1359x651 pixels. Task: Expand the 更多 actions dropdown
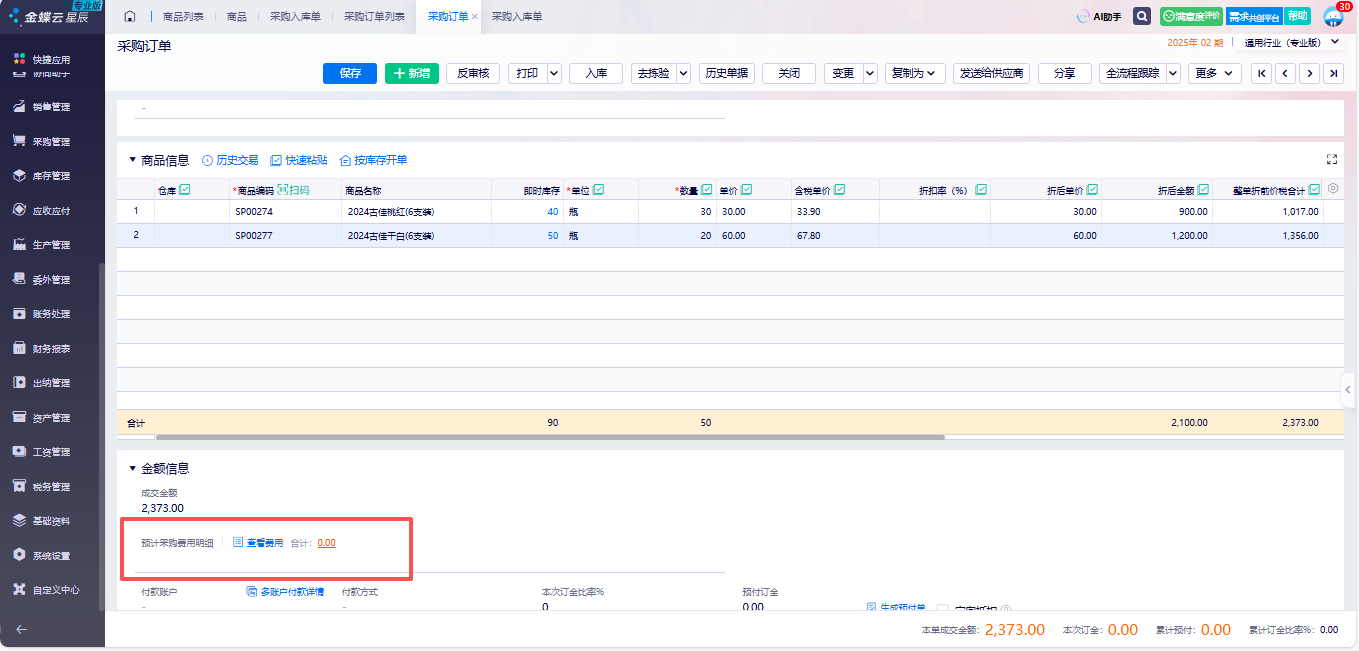(x=1215, y=73)
